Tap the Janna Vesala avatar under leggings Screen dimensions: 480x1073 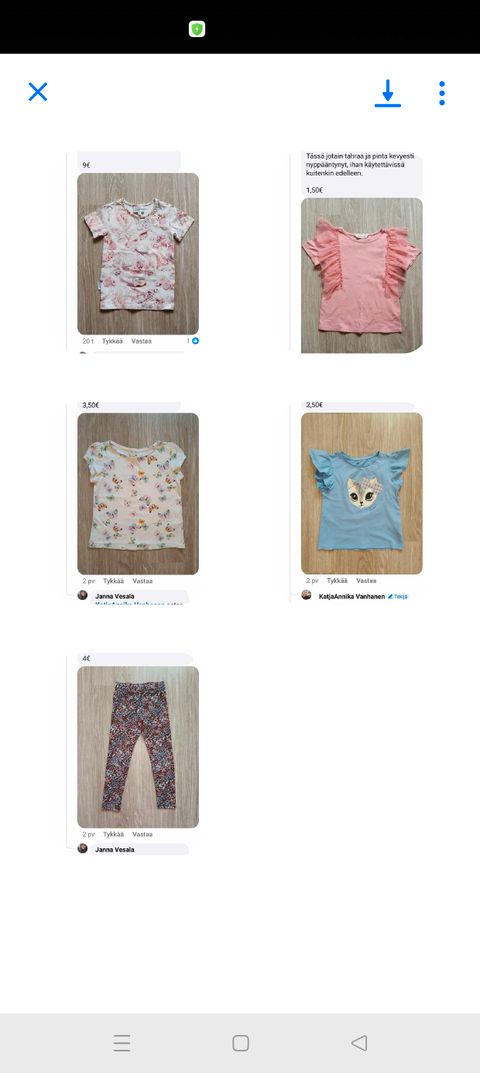pos(82,849)
